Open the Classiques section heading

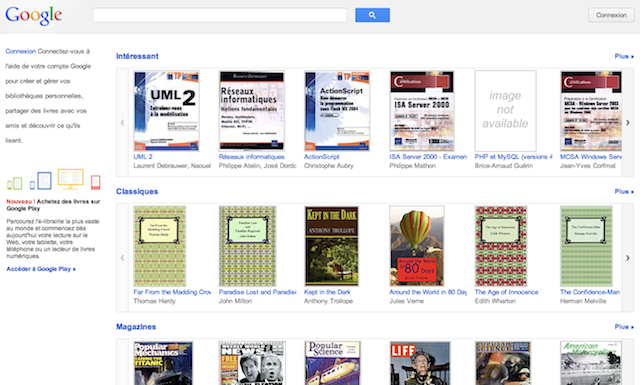137,191
